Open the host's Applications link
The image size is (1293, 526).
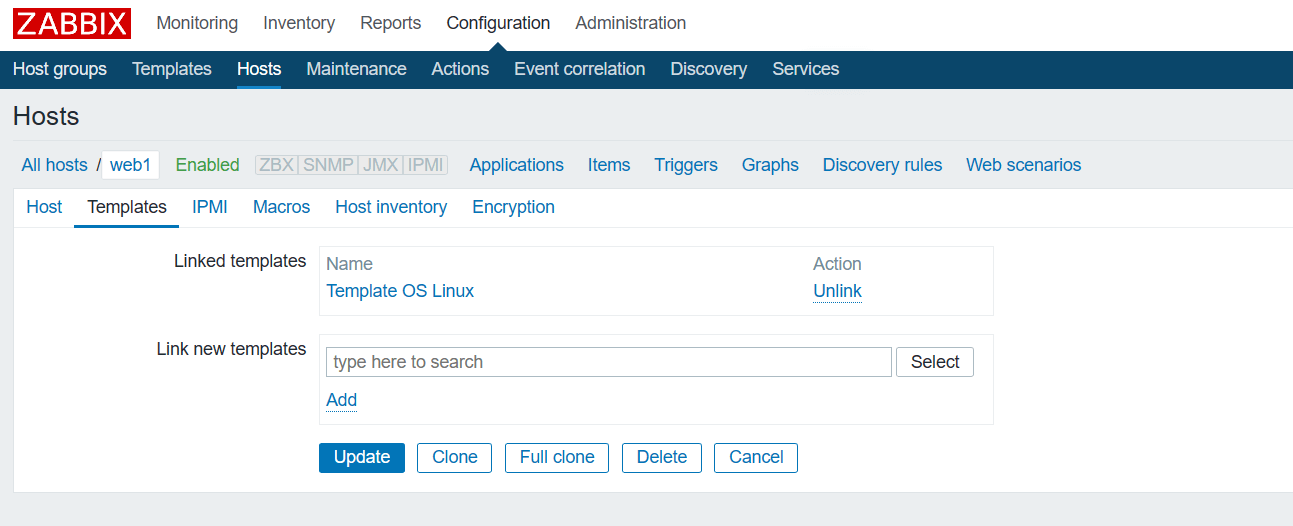(517, 165)
